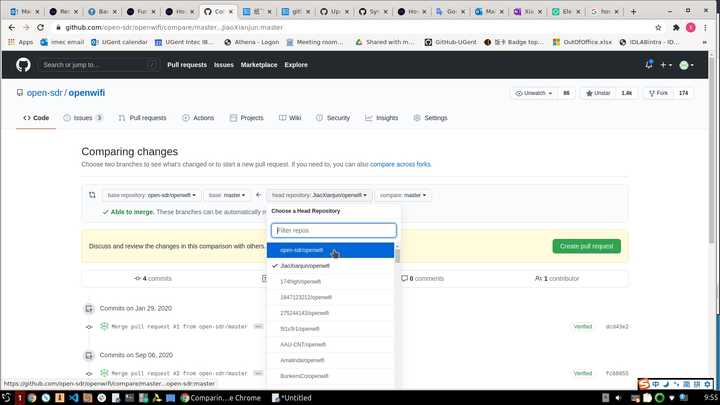The width and height of the screenshot is (720, 405).
Task: Click the swap compare direction icon
Action: (x=92, y=195)
